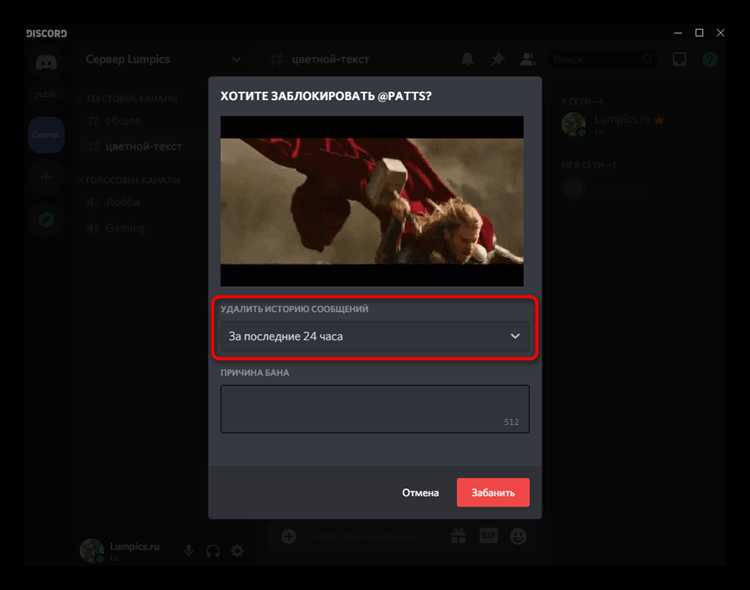Click the Thor GIF preview in dialog
Screen dimensions: 750x590
tap(372, 201)
